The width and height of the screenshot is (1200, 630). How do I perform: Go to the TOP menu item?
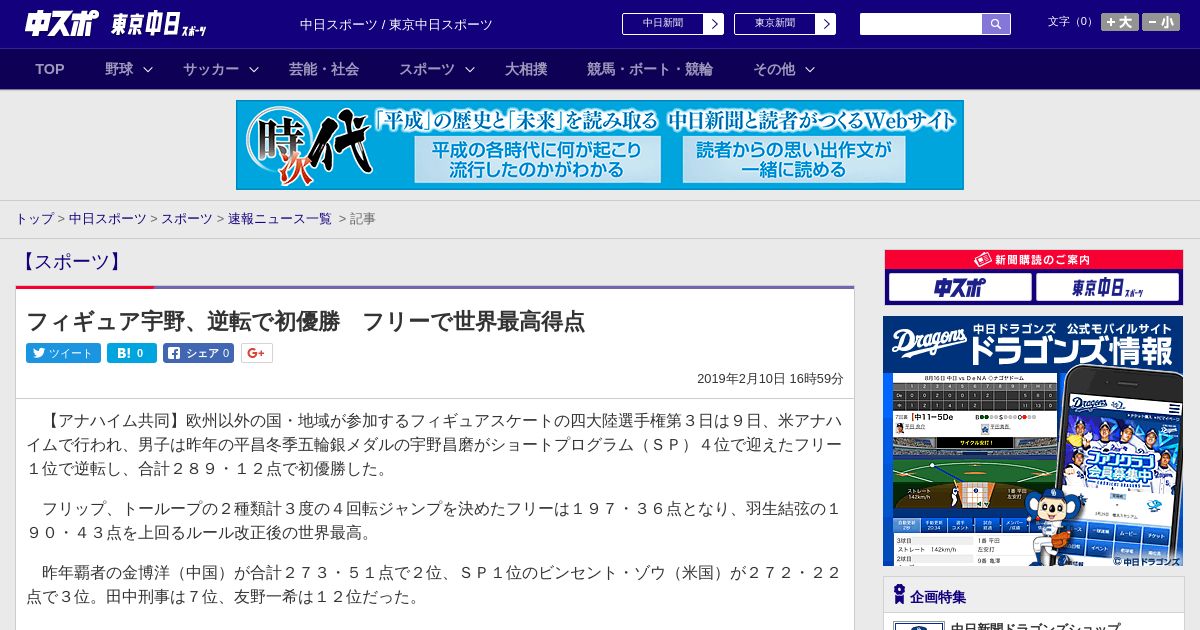(50, 69)
